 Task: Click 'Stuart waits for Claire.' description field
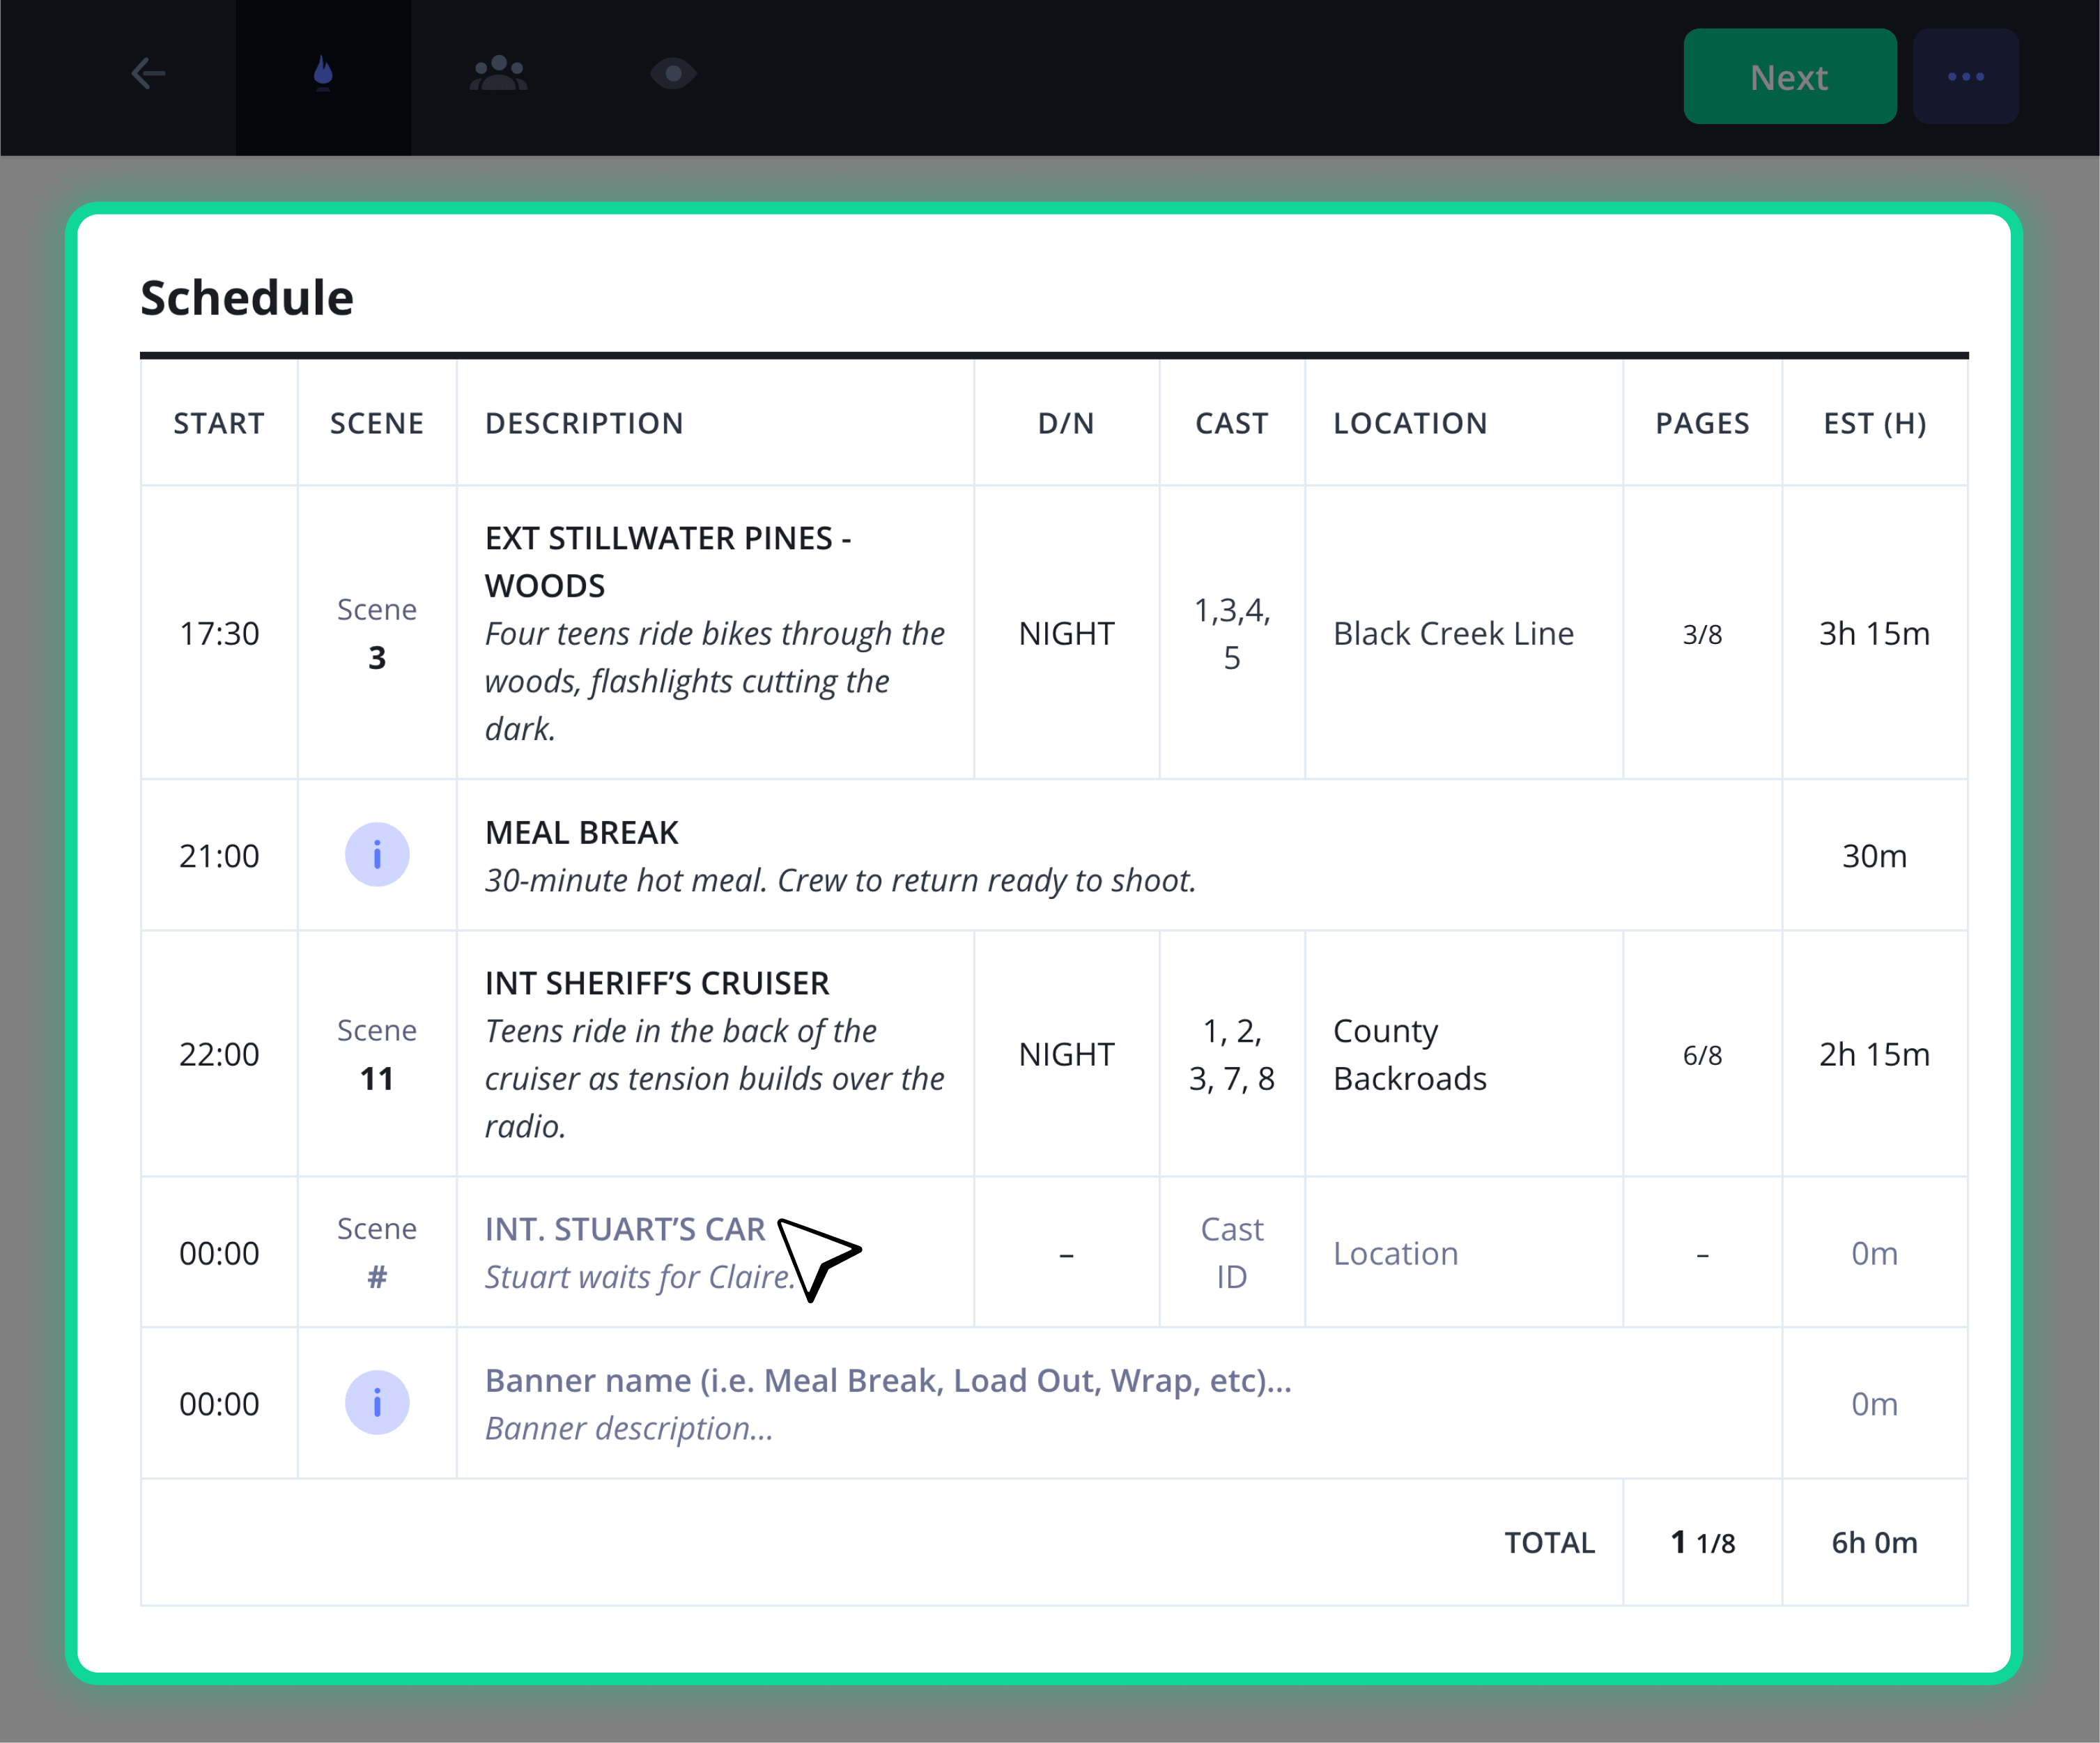pos(640,1277)
